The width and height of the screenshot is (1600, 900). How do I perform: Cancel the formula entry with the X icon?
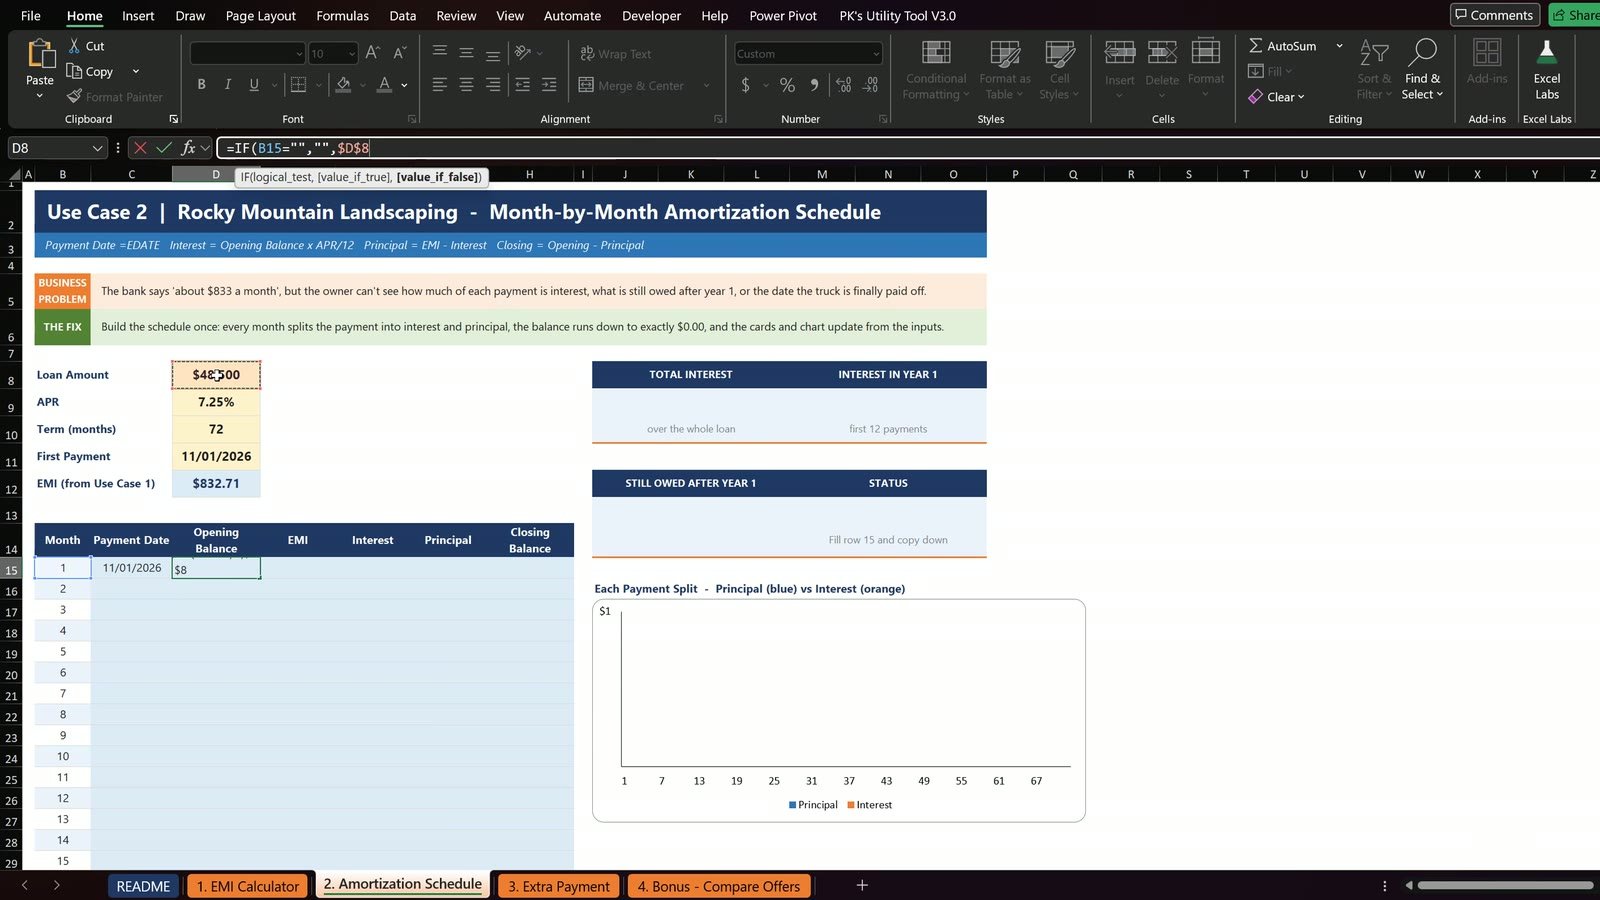140,148
